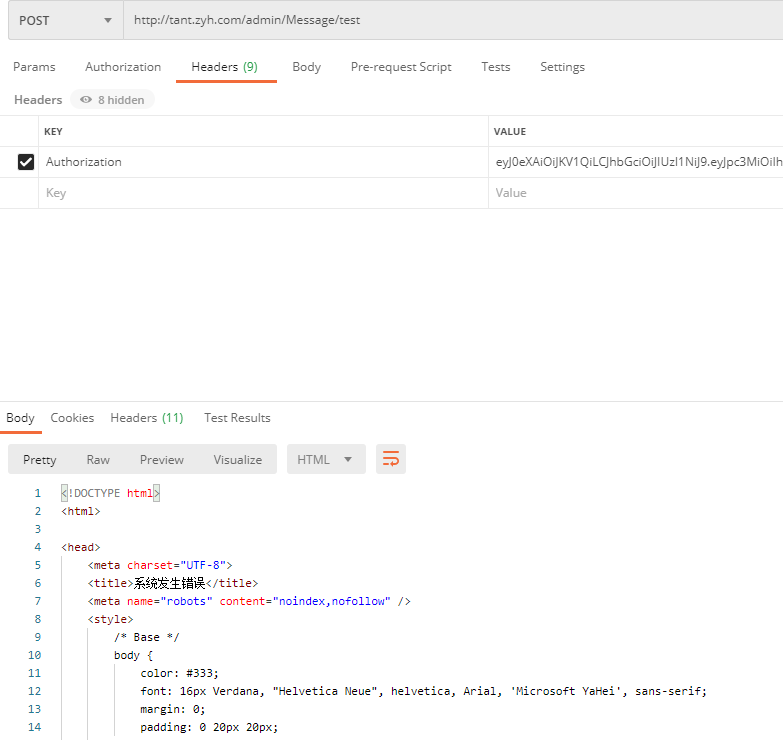Image resolution: width=783 pixels, height=740 pixels.
Task: Switch to the request Authorization tab
Action: (x=123, y=67)
